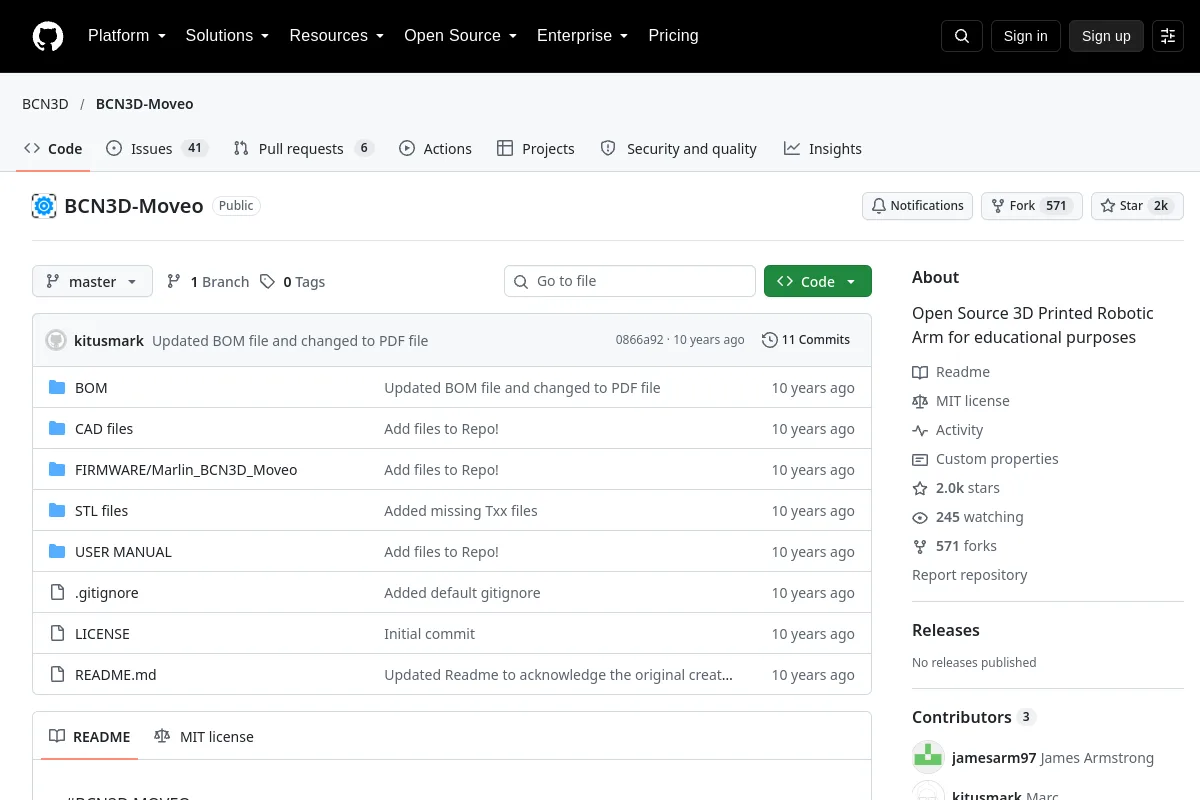This screenshot has height=800, width=1200.
Task: Click the history clock icon for commits
Action: coord(769,340)
